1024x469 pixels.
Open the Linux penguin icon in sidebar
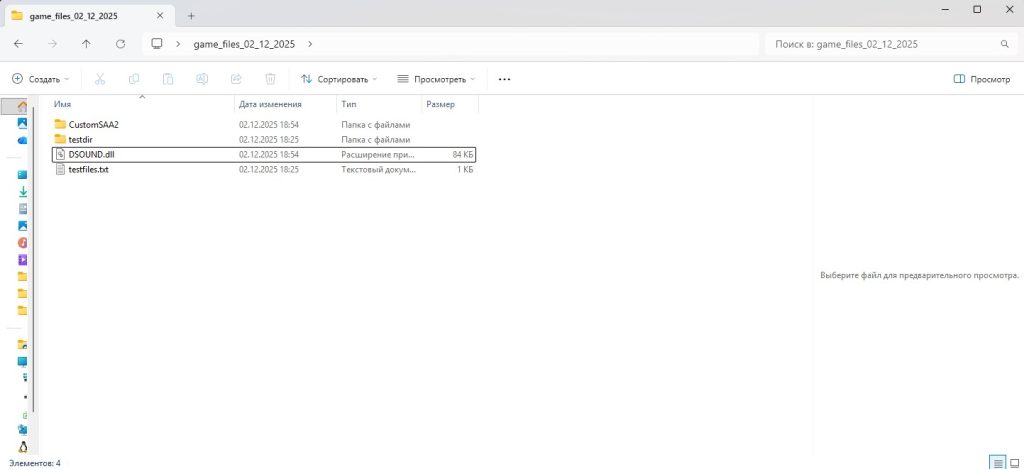pyautogui.click(x=22, y=446)
